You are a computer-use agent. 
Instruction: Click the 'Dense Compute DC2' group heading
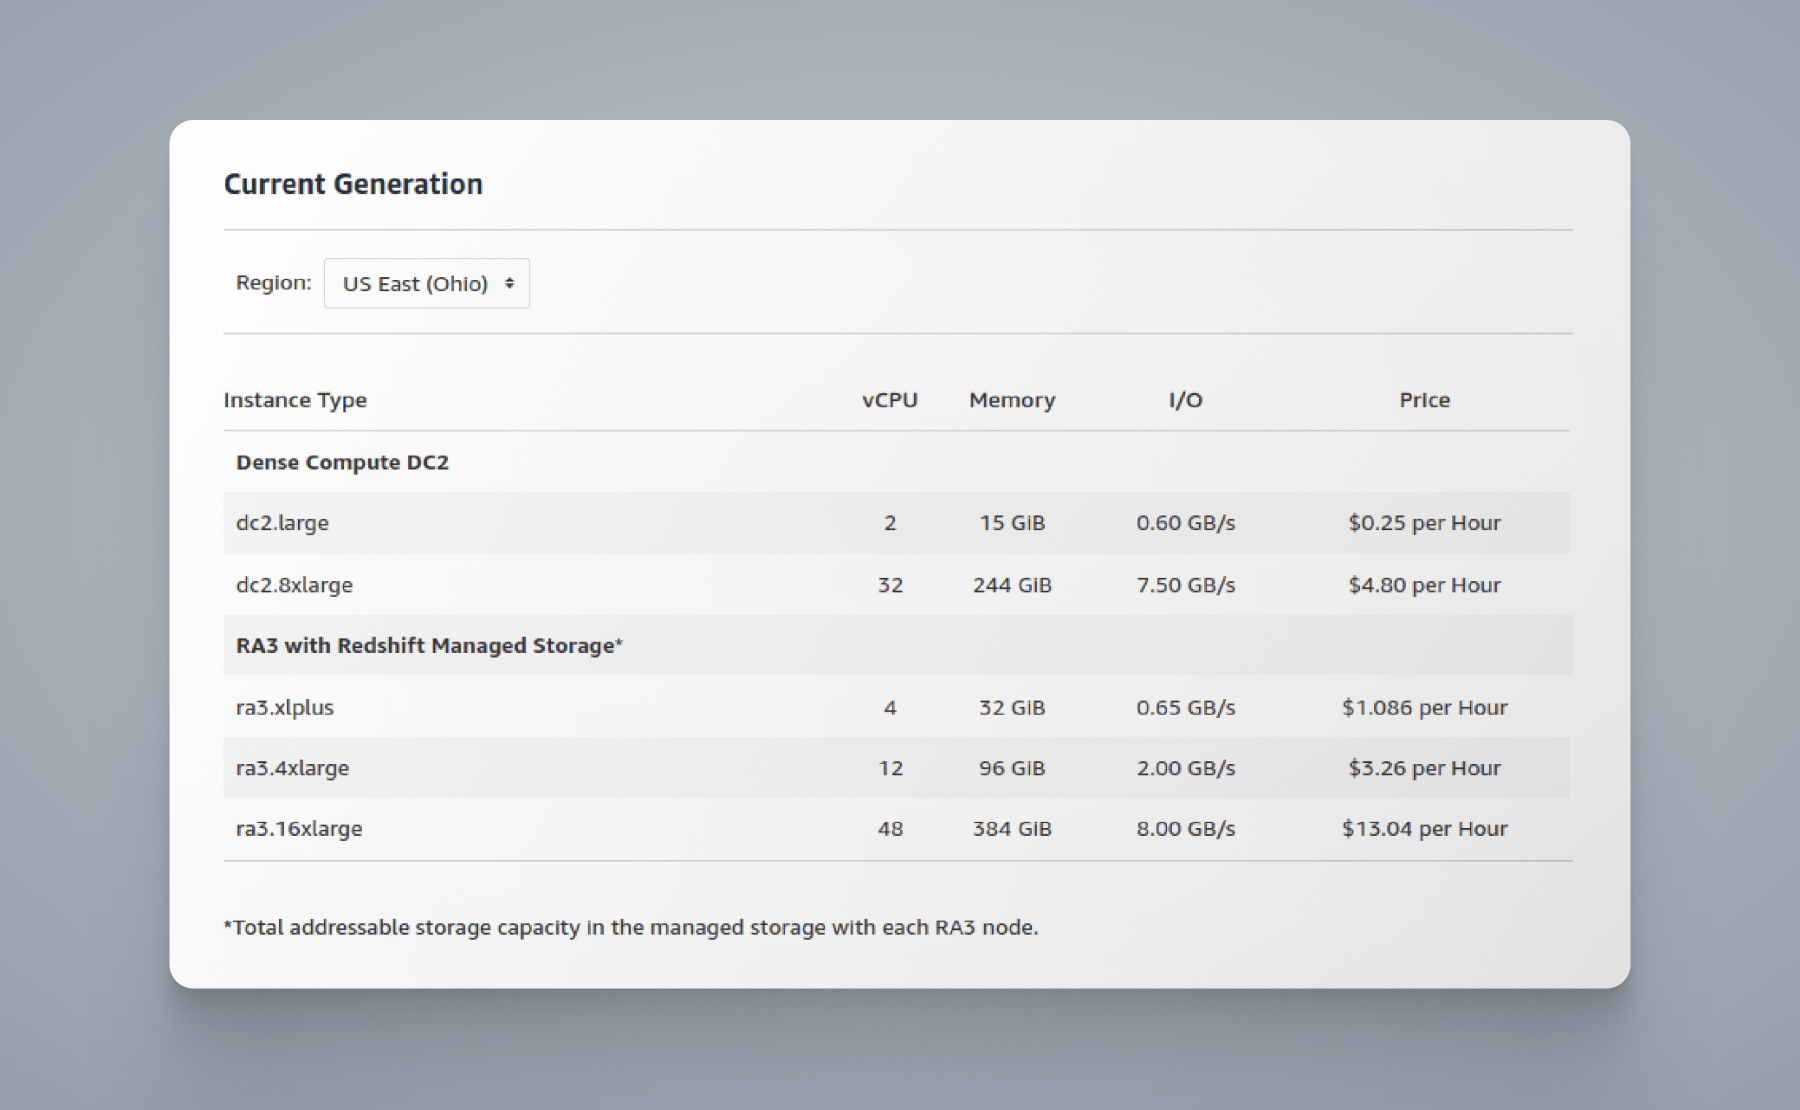[342, 462]
